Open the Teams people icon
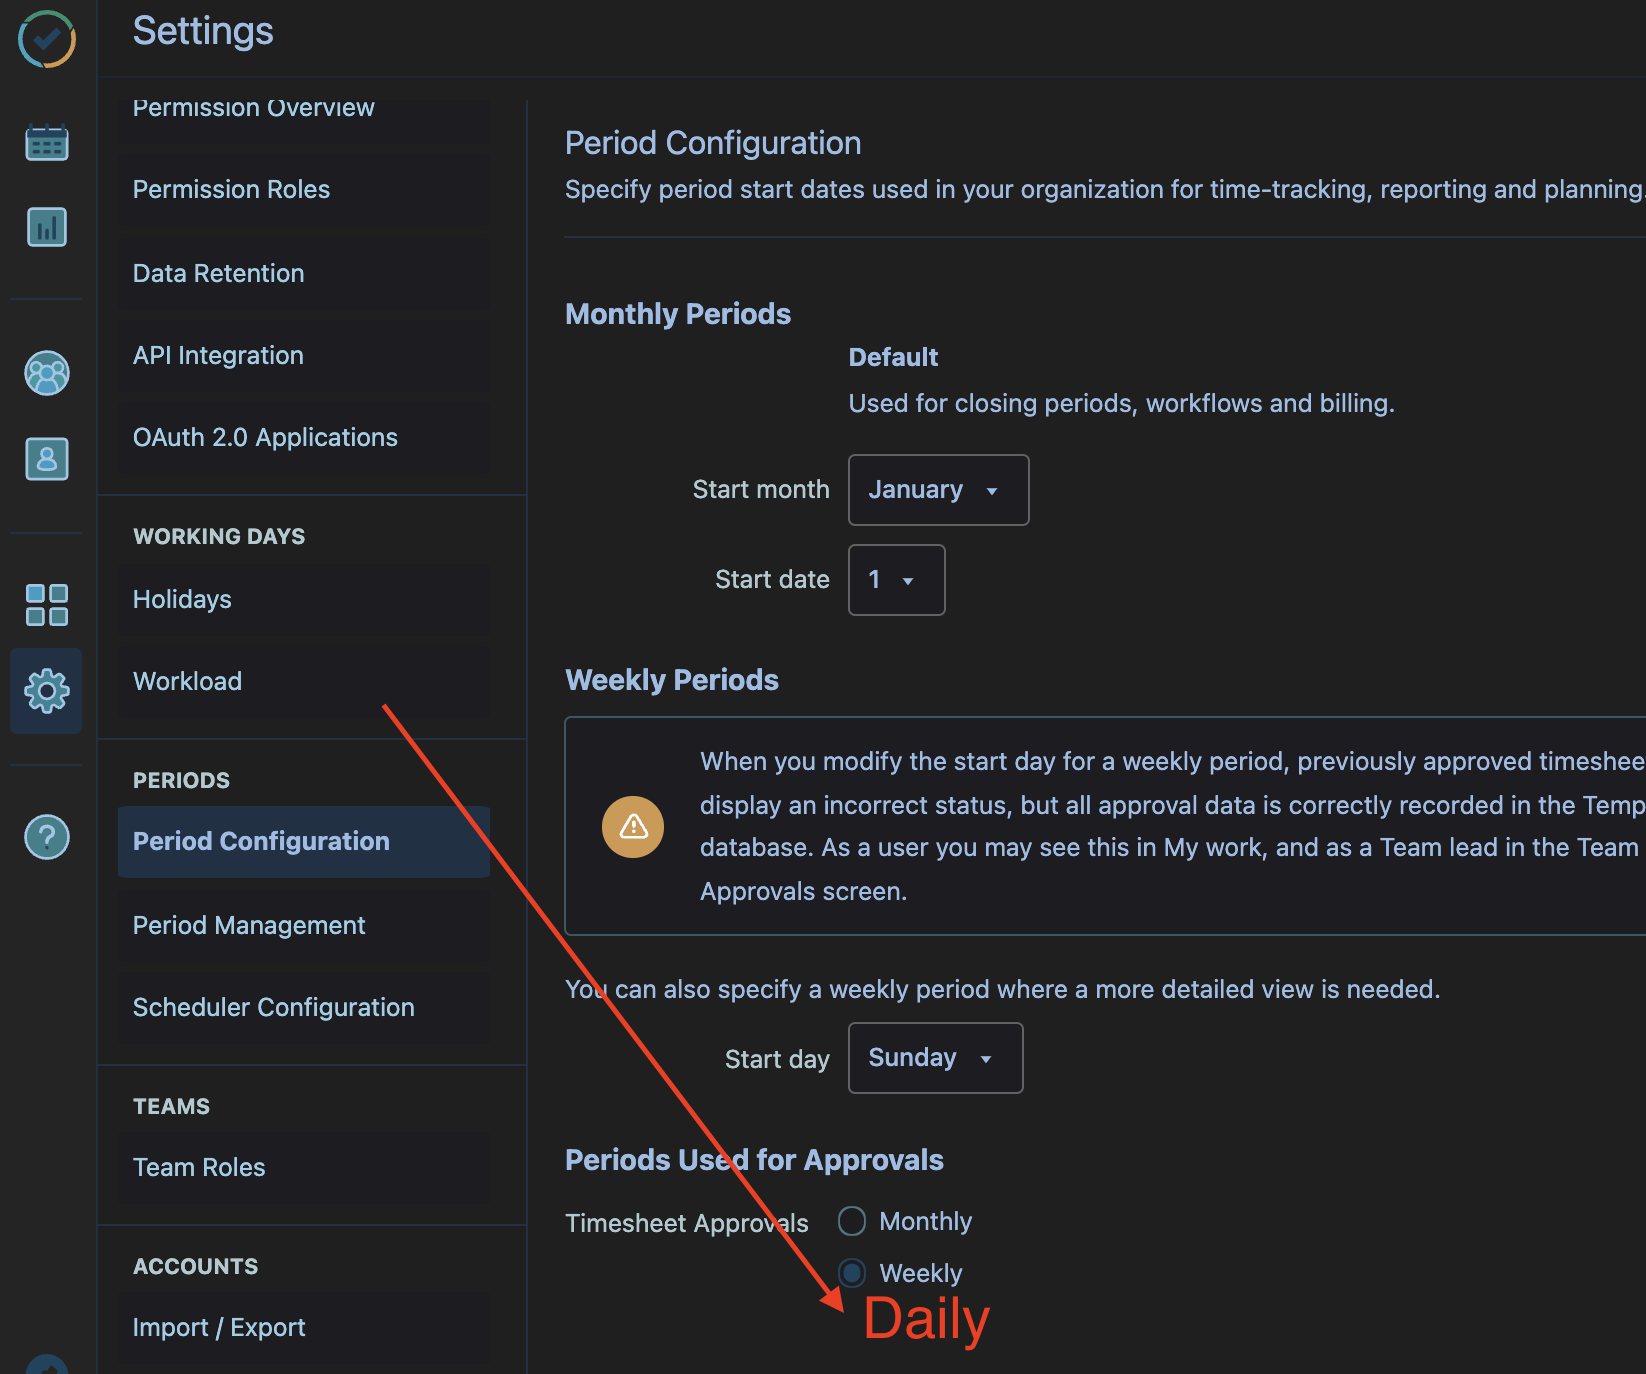Screen dimensions: 1646x1374 [x=47, y=374]
